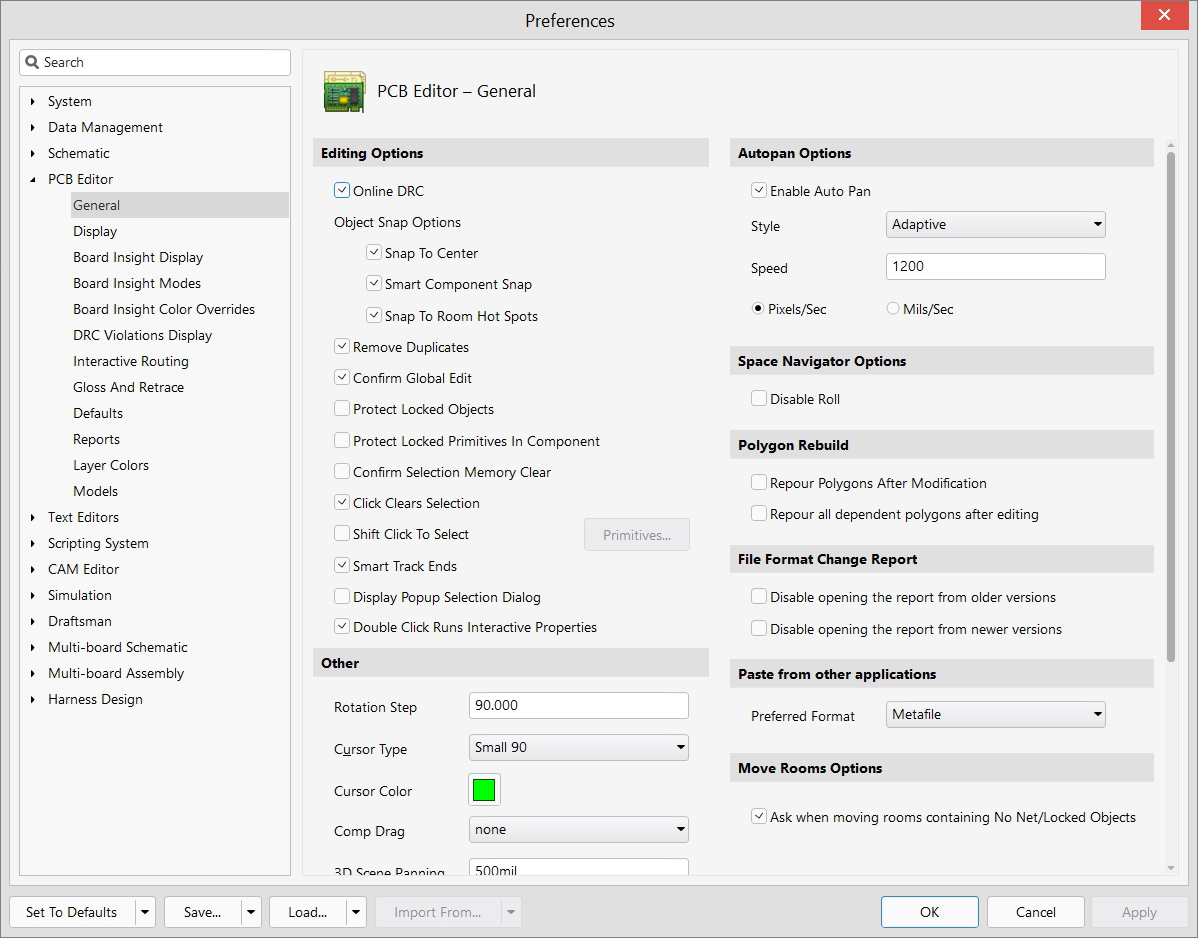Collapse the PCB Editor node
This screenshot has width=1198, height=938.
click(33, 180)
